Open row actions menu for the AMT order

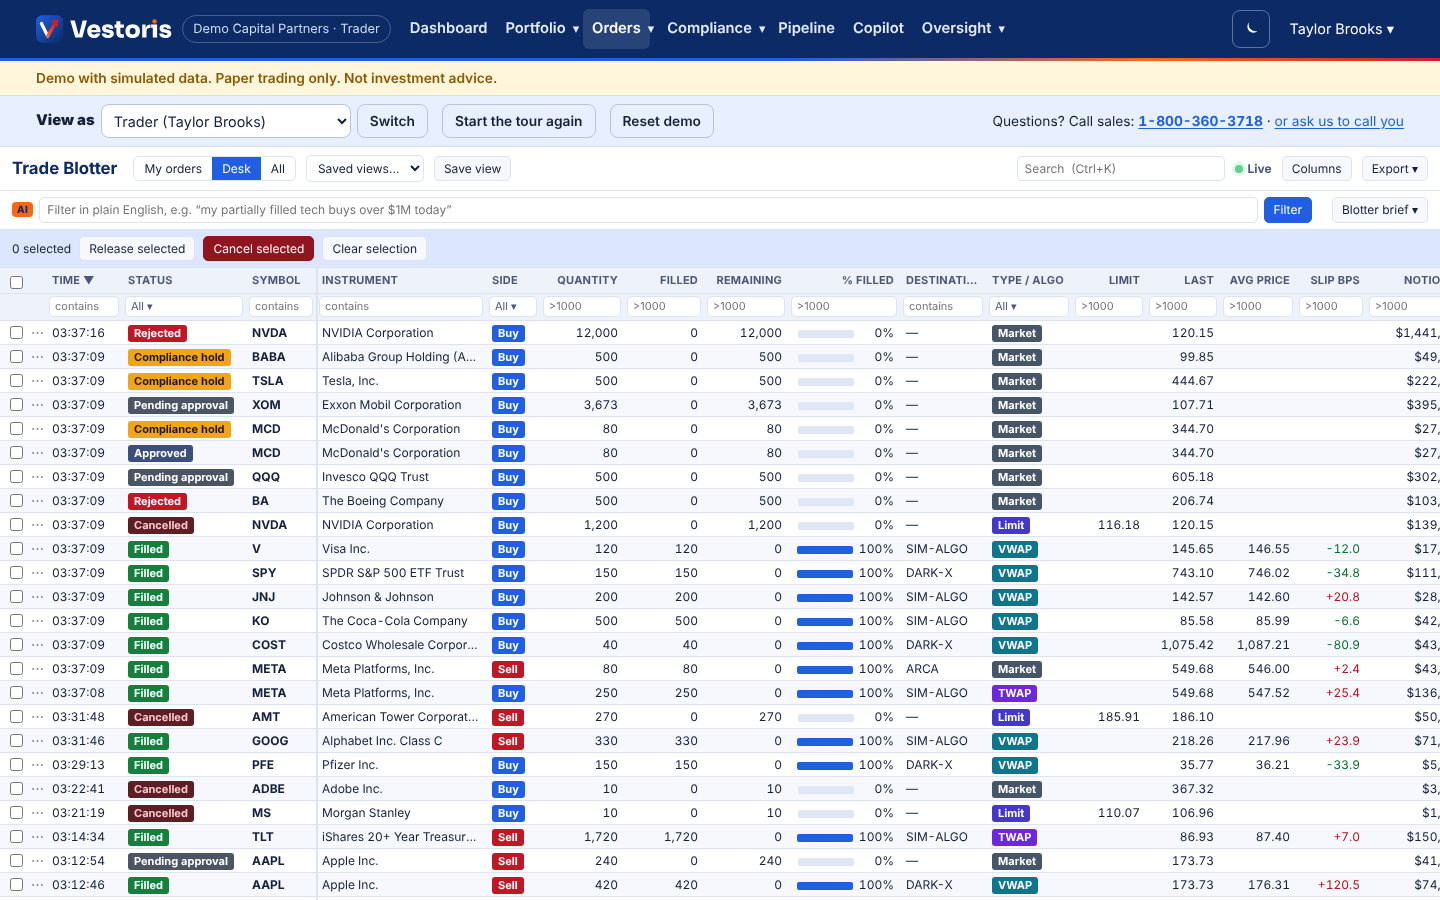pos(38,717)
